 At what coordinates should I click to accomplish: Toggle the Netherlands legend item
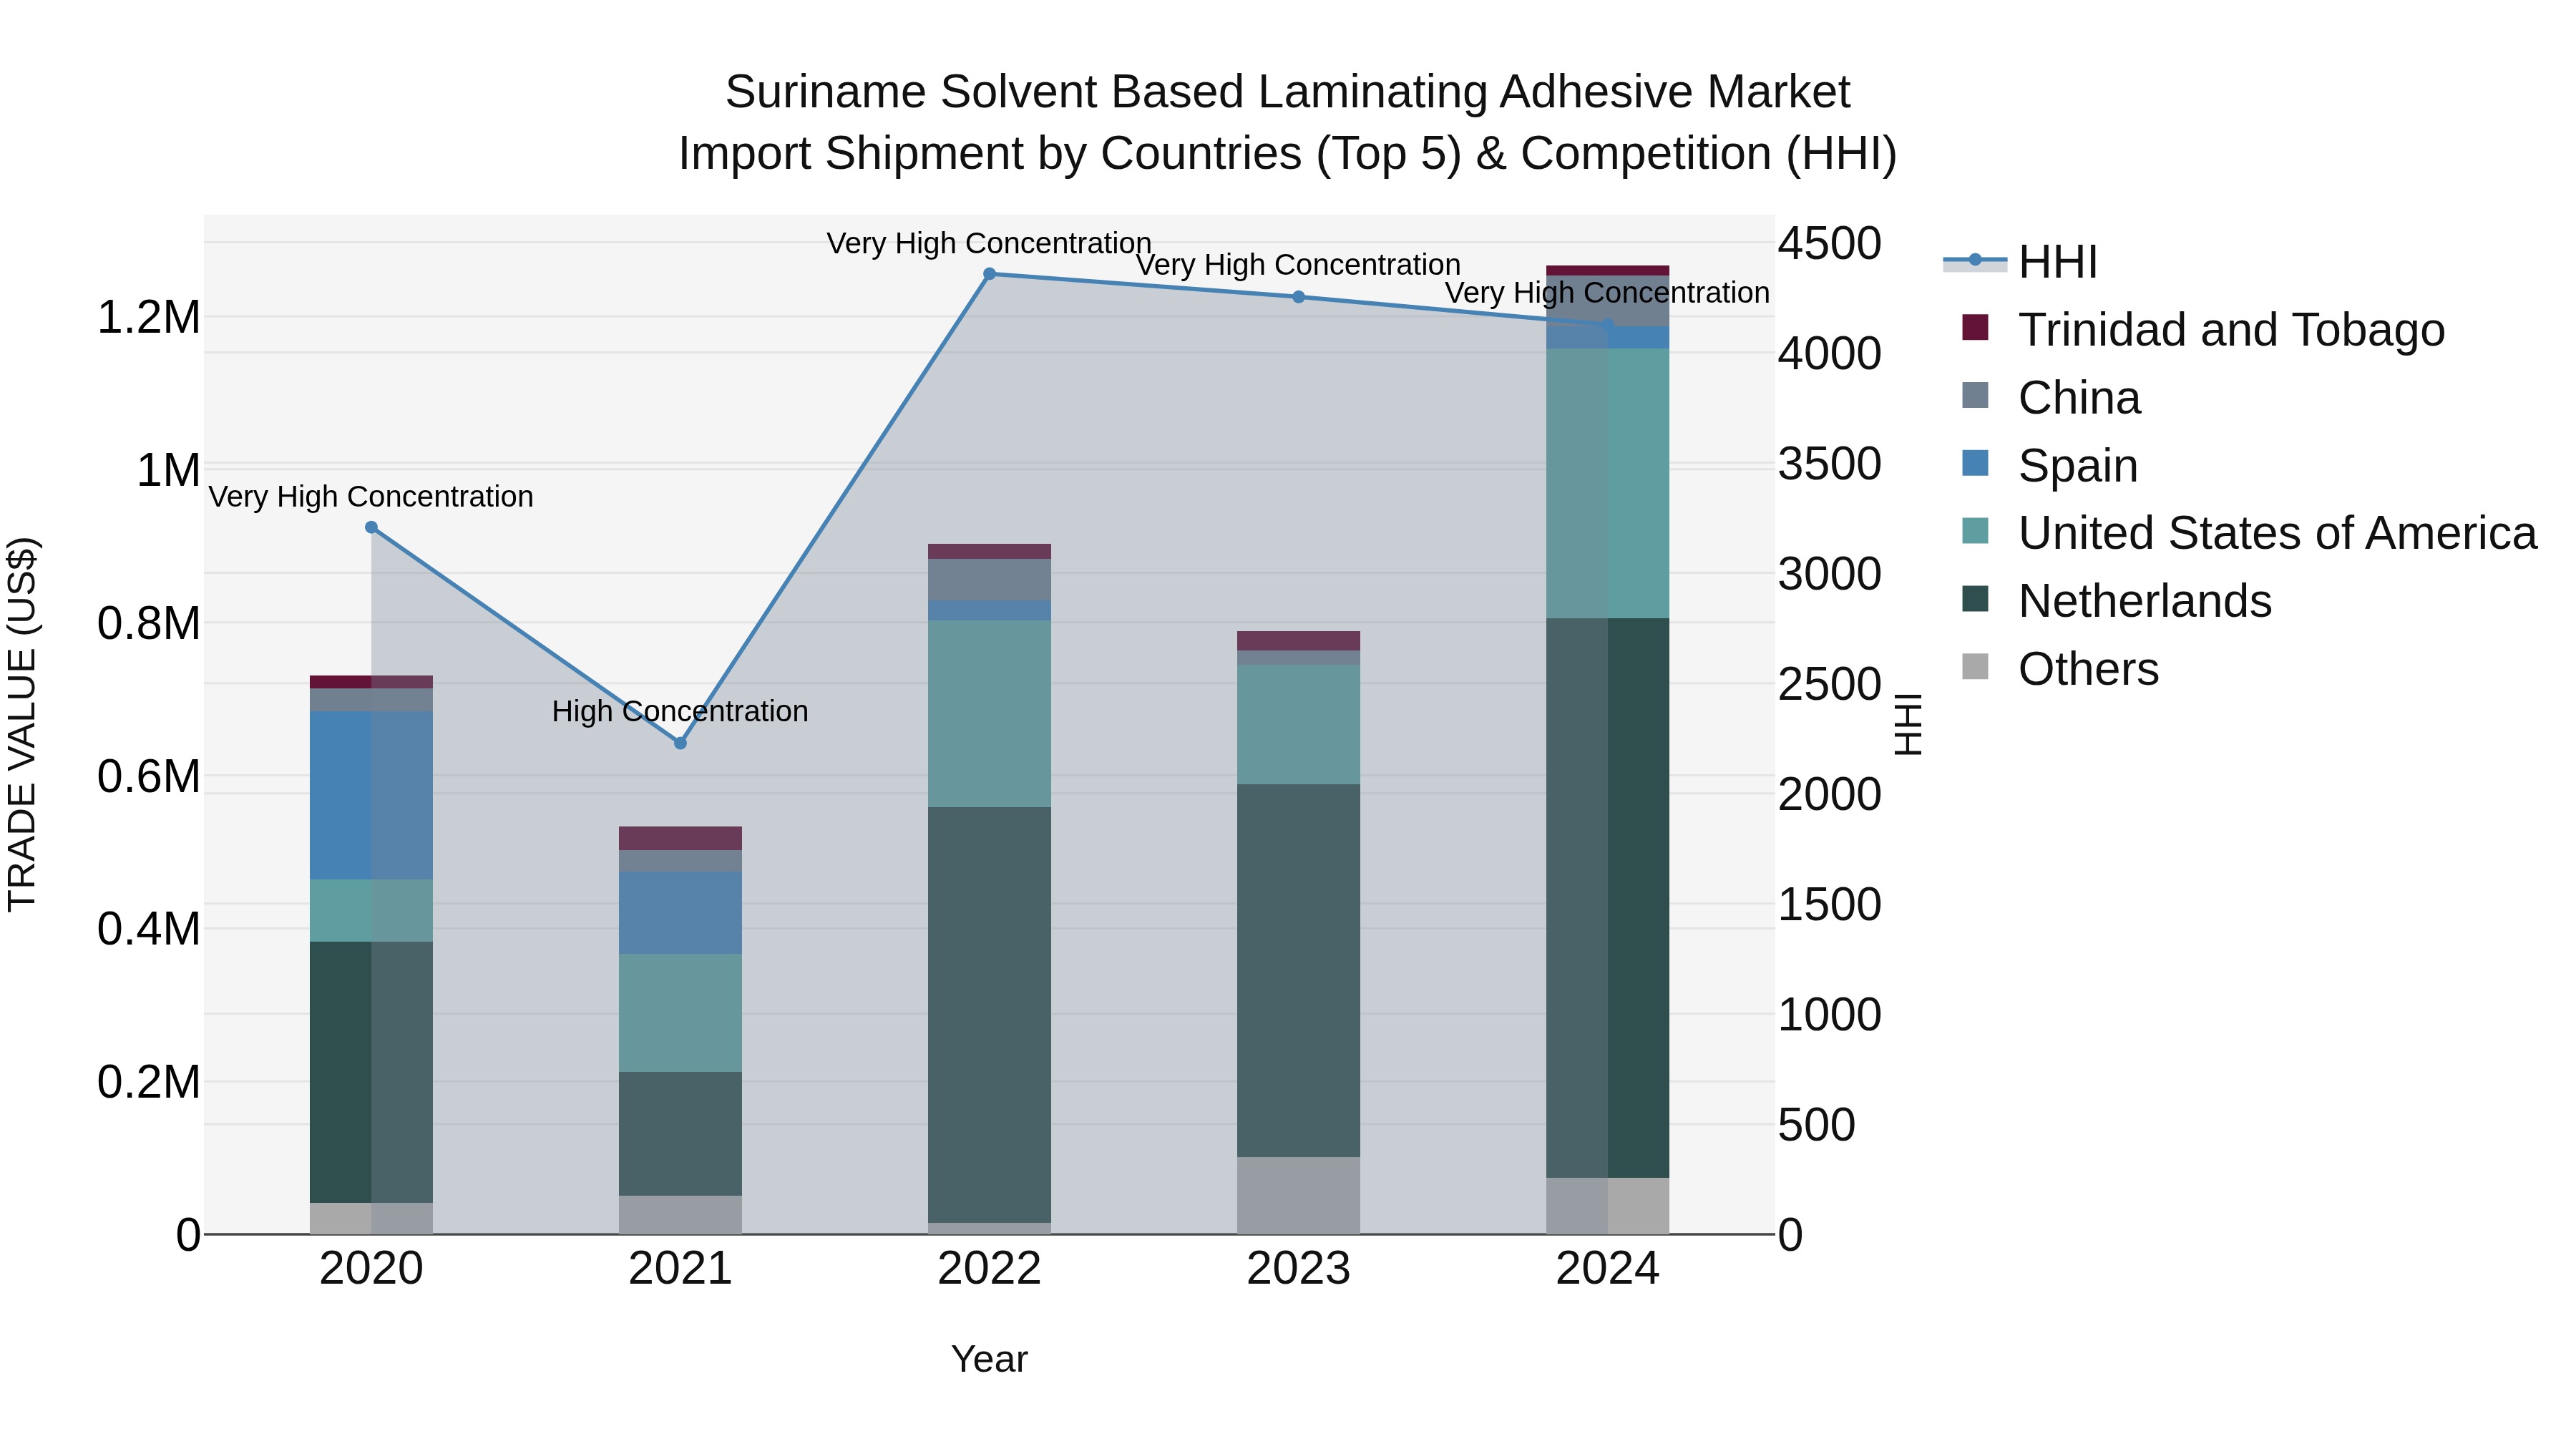(2117, 600)
